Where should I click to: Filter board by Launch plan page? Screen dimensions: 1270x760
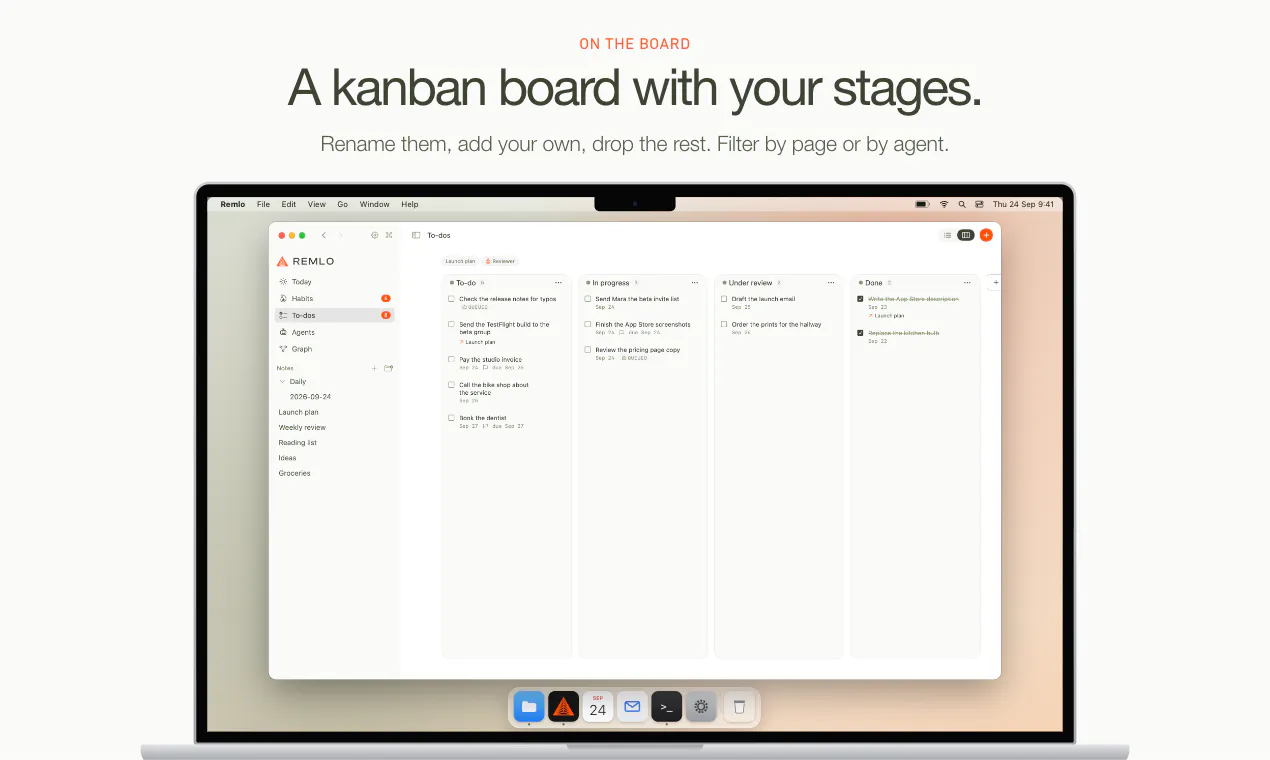460,261
